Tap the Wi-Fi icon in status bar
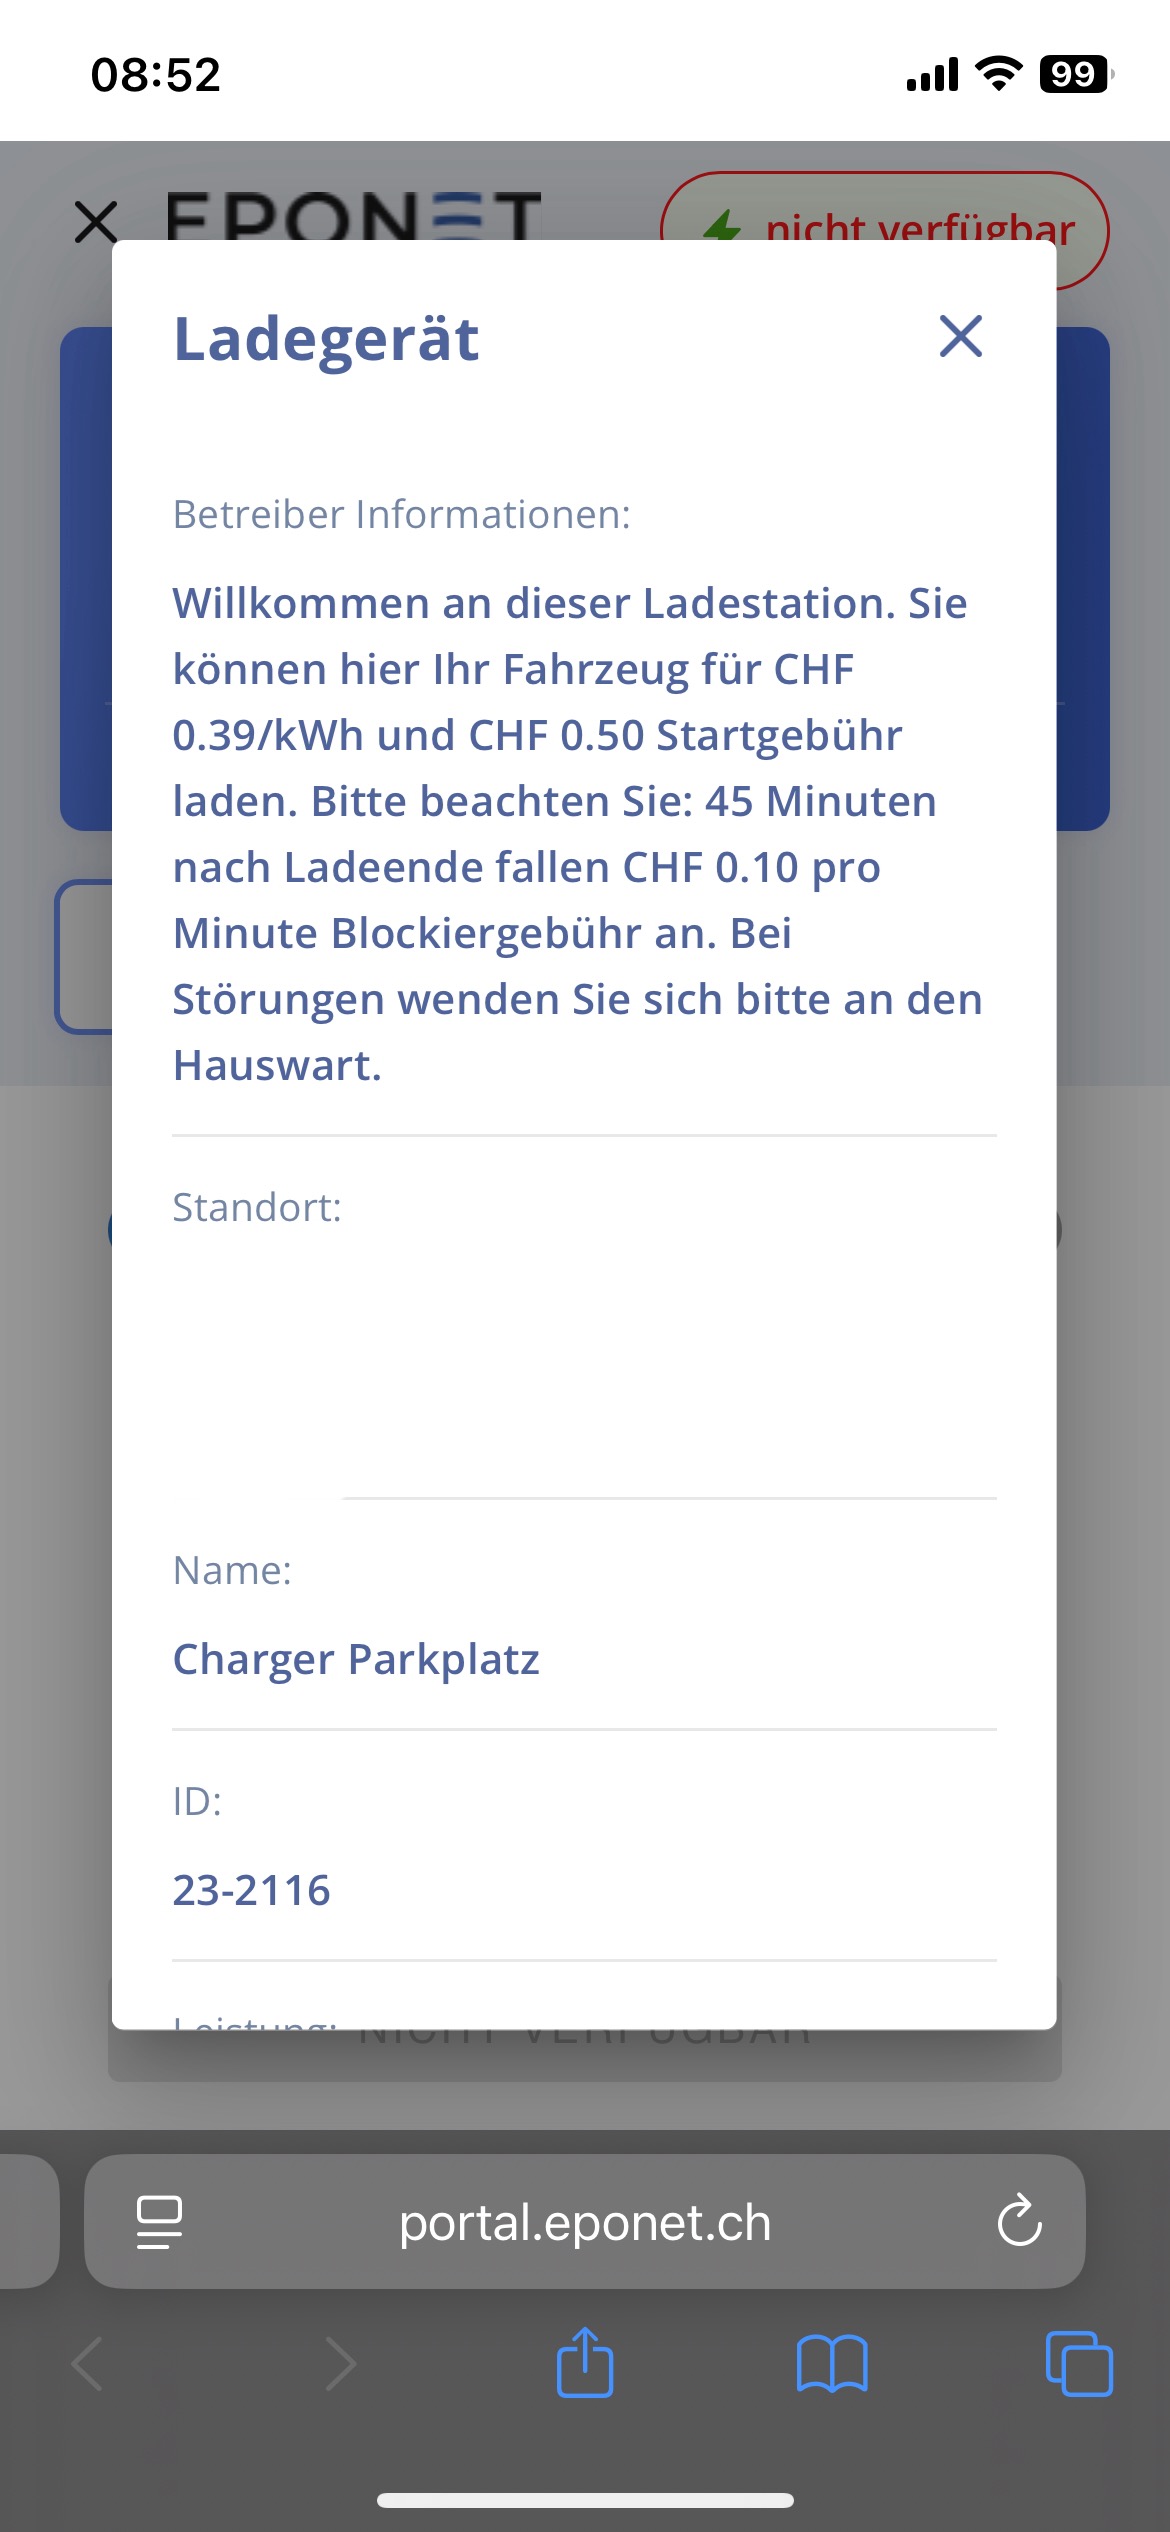Image resolution: width=1170 pixels, height=2532 pixels. pyautogui.click(x=998, y=74)
